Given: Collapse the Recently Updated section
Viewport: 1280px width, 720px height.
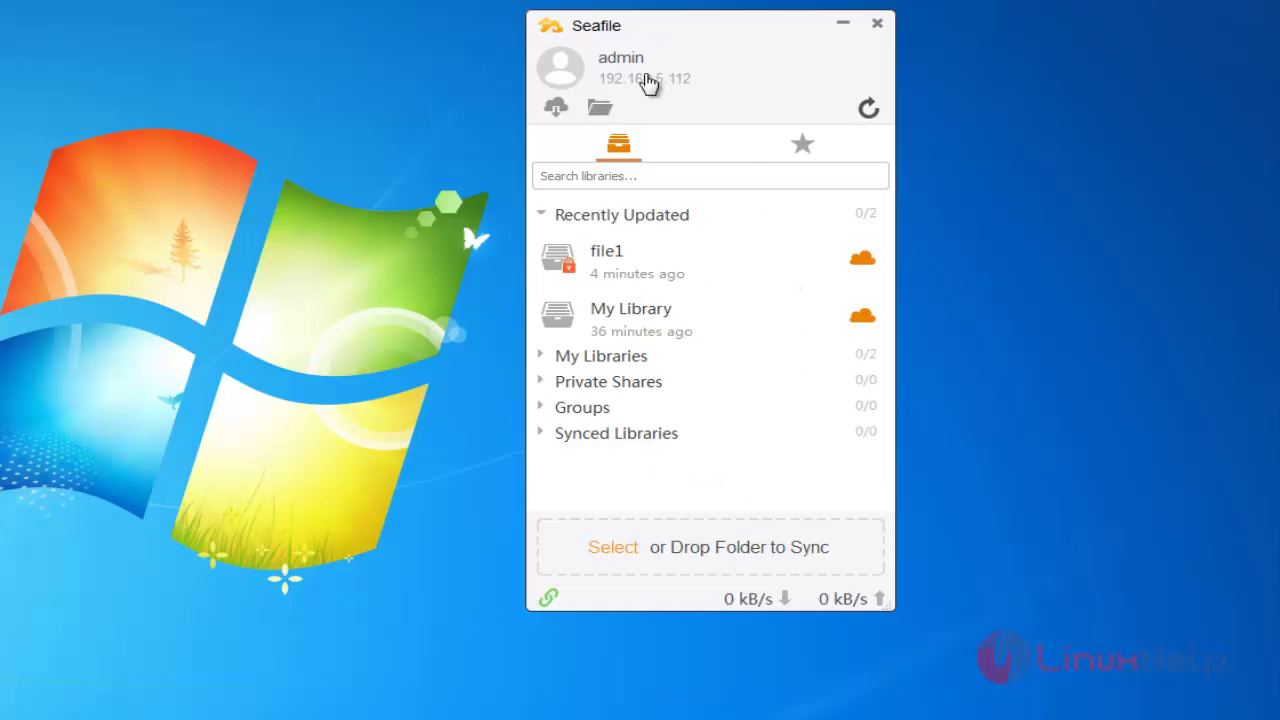Looking at the screenshot, I should click(541, 213).
